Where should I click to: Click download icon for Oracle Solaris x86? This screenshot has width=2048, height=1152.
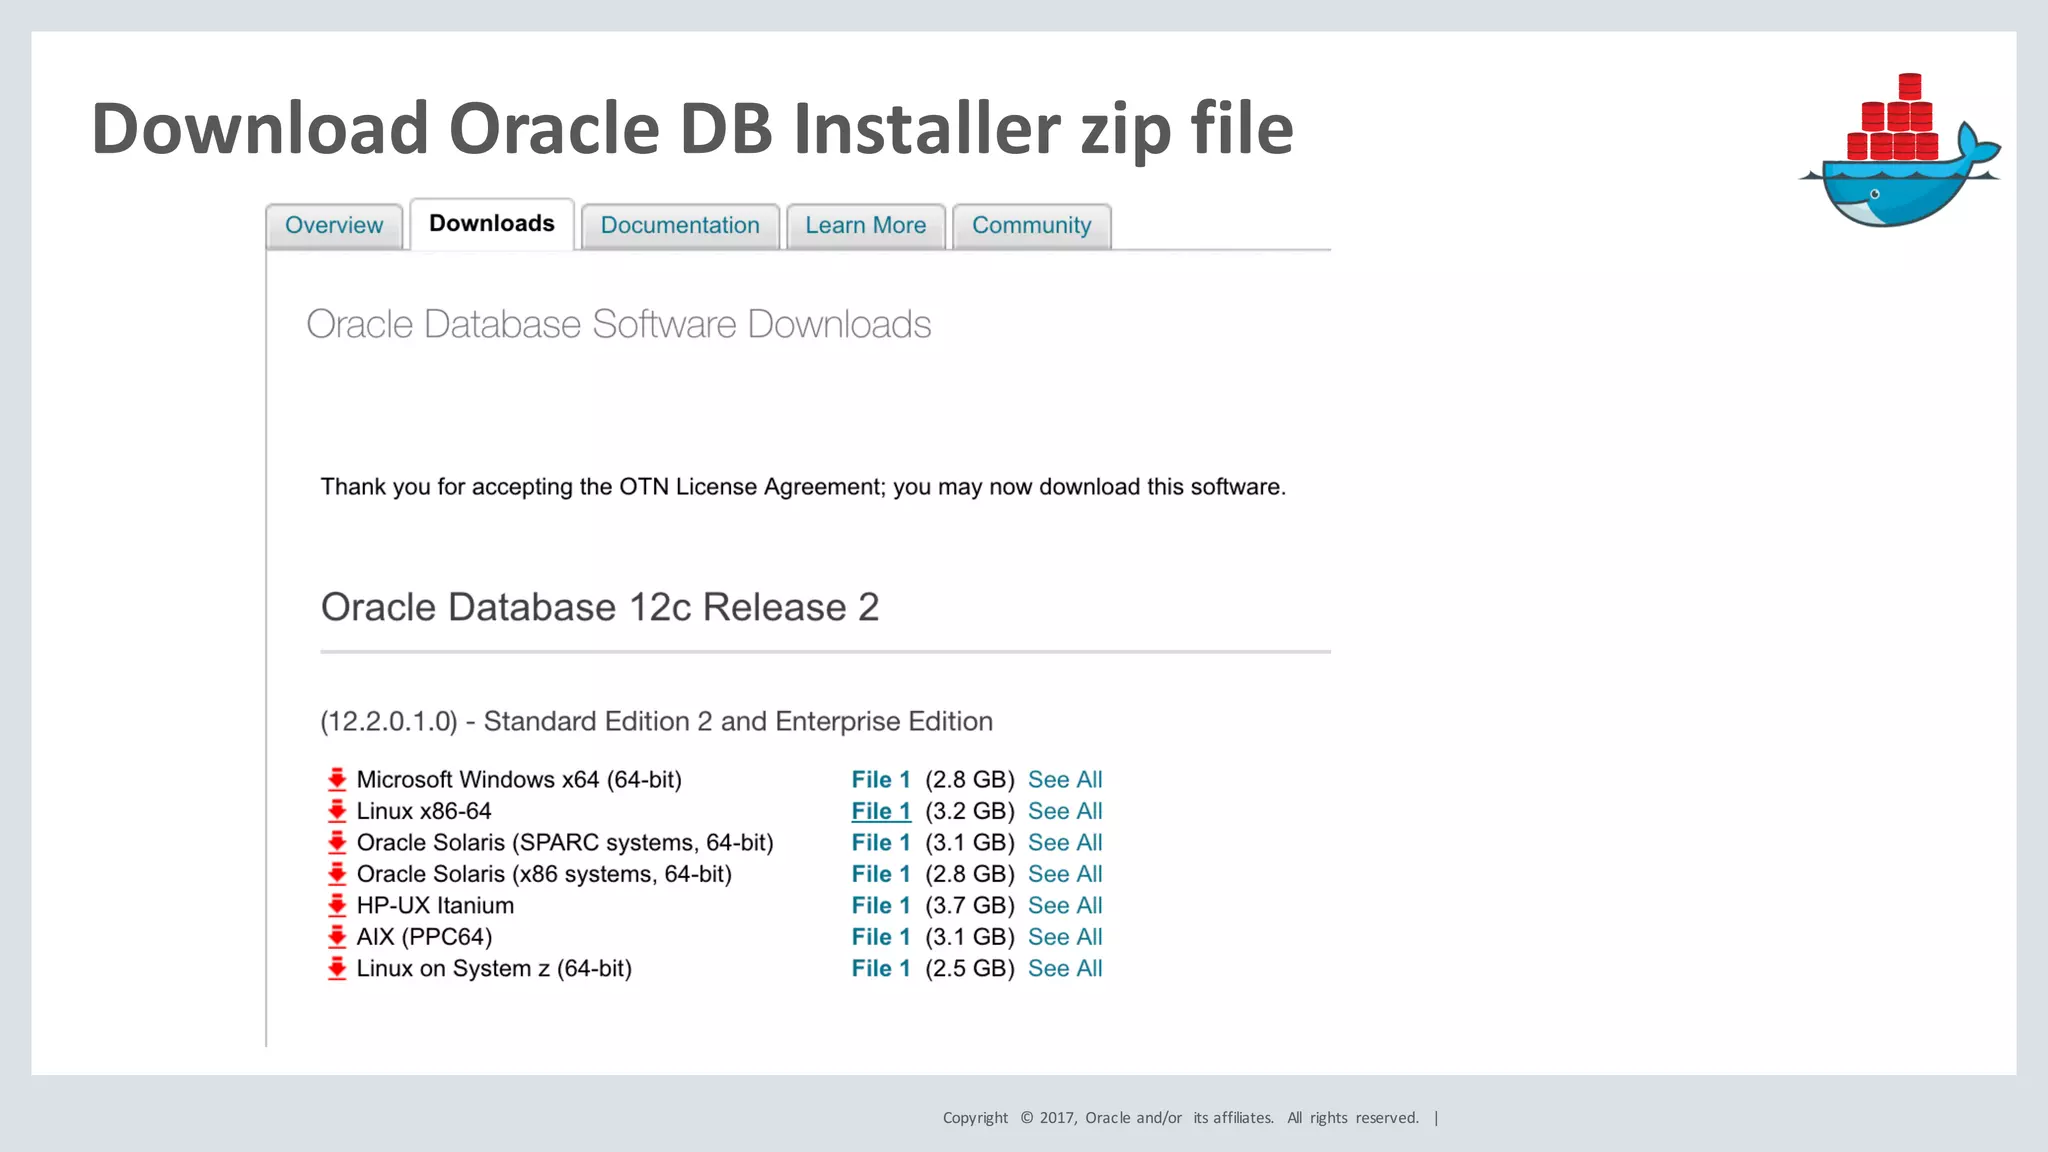(x=337, y=874)
